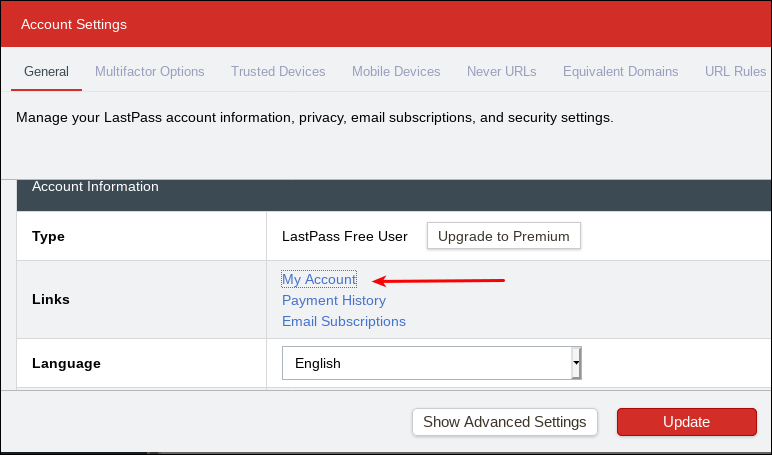The image size is (772, 455).
Task: Go to Trusted Devices tab
Action: pyautogui.click(x=278, y=72)
